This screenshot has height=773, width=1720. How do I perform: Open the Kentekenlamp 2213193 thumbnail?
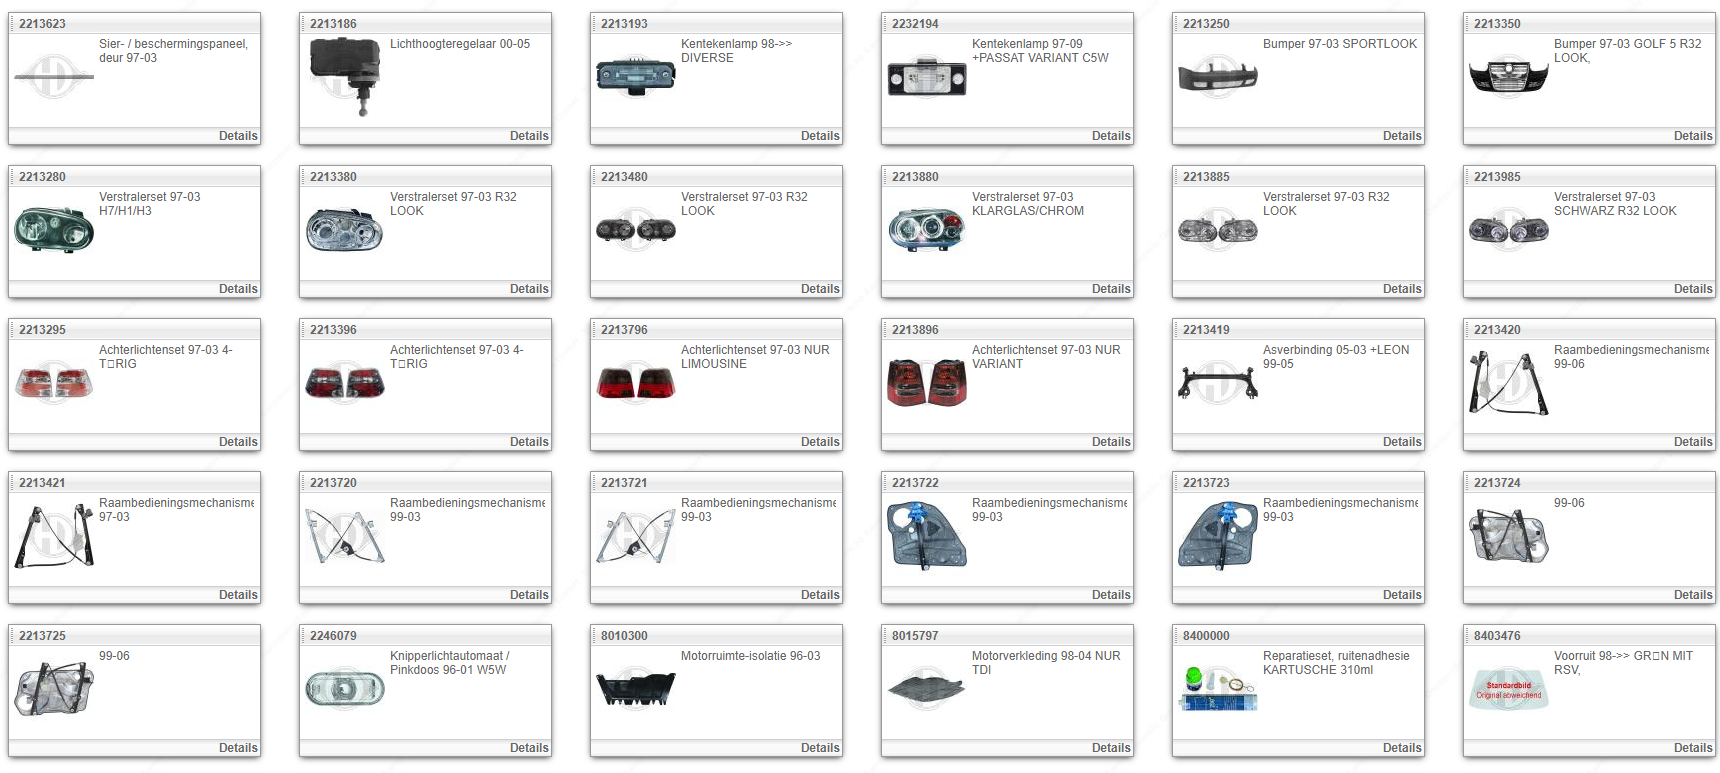635,77
